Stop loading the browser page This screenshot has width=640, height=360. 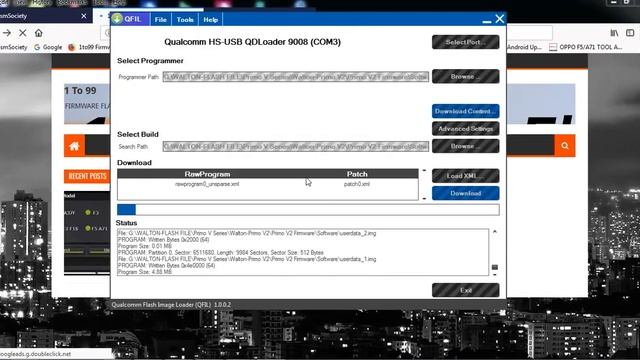[x=23, y=33]
